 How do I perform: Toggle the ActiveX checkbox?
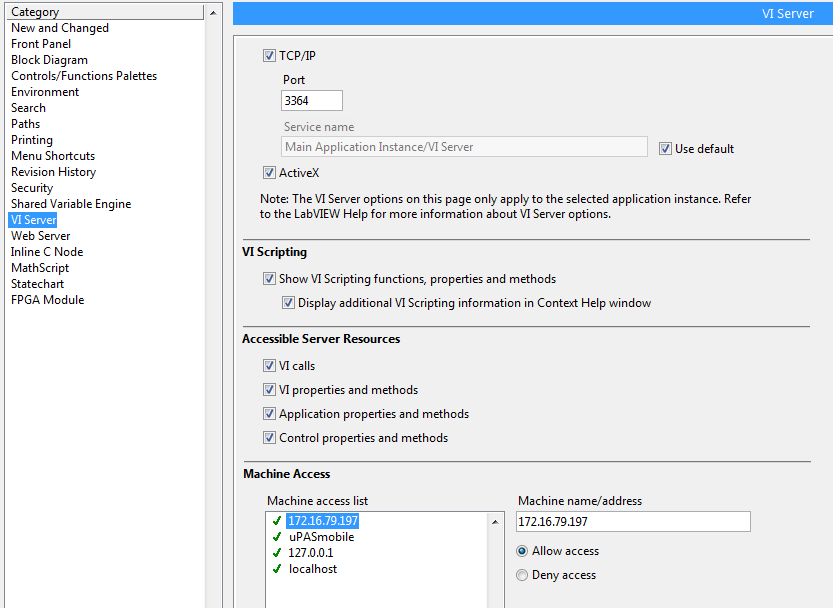(x=269, y=173)
